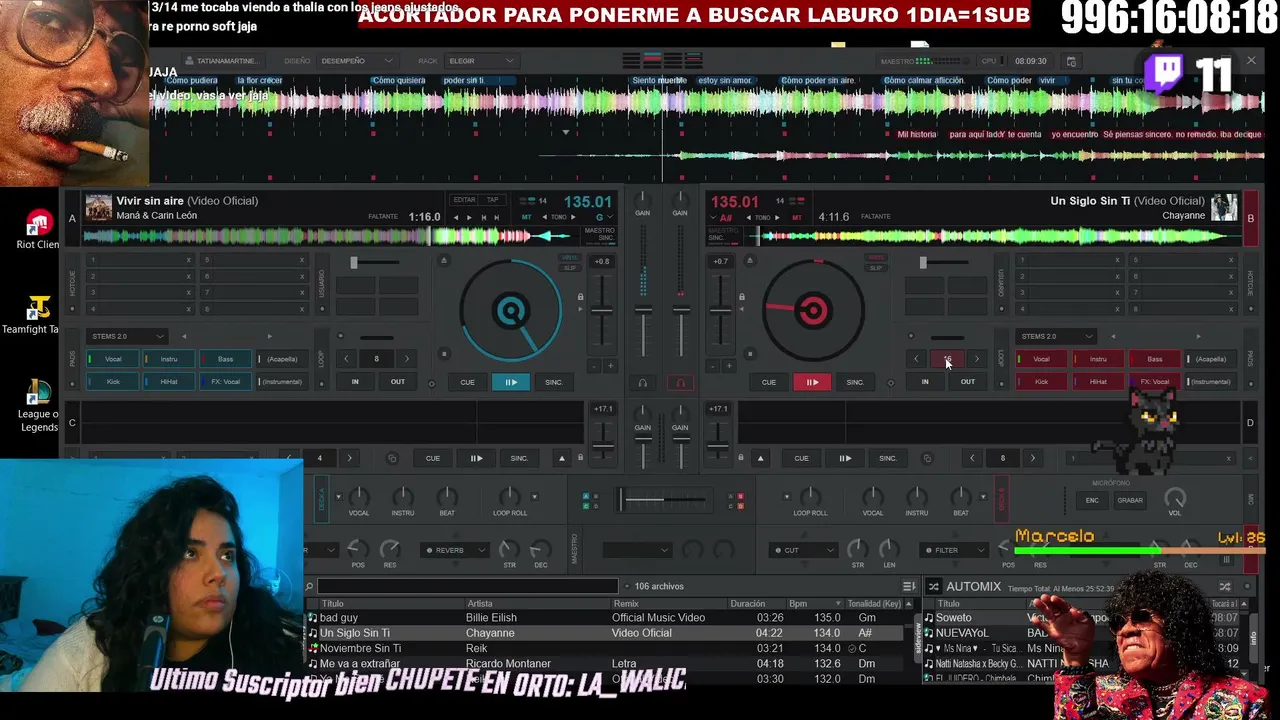Toggle the Instru stem pad on deck B
The width and height of the screenshot is (1280, 720).
(x=1098, y=359)
